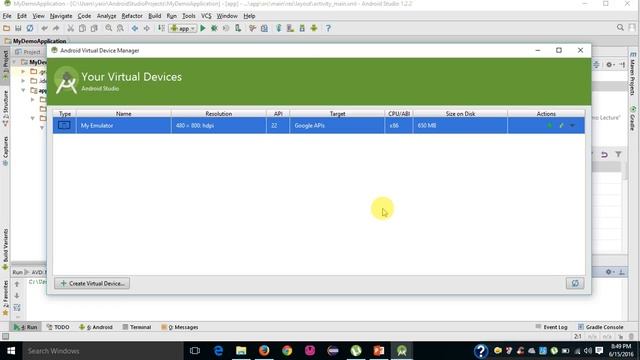The width and height of the screenshot is (640, 360).
Task: Sort by Name column header
Action: pos(124,113)
